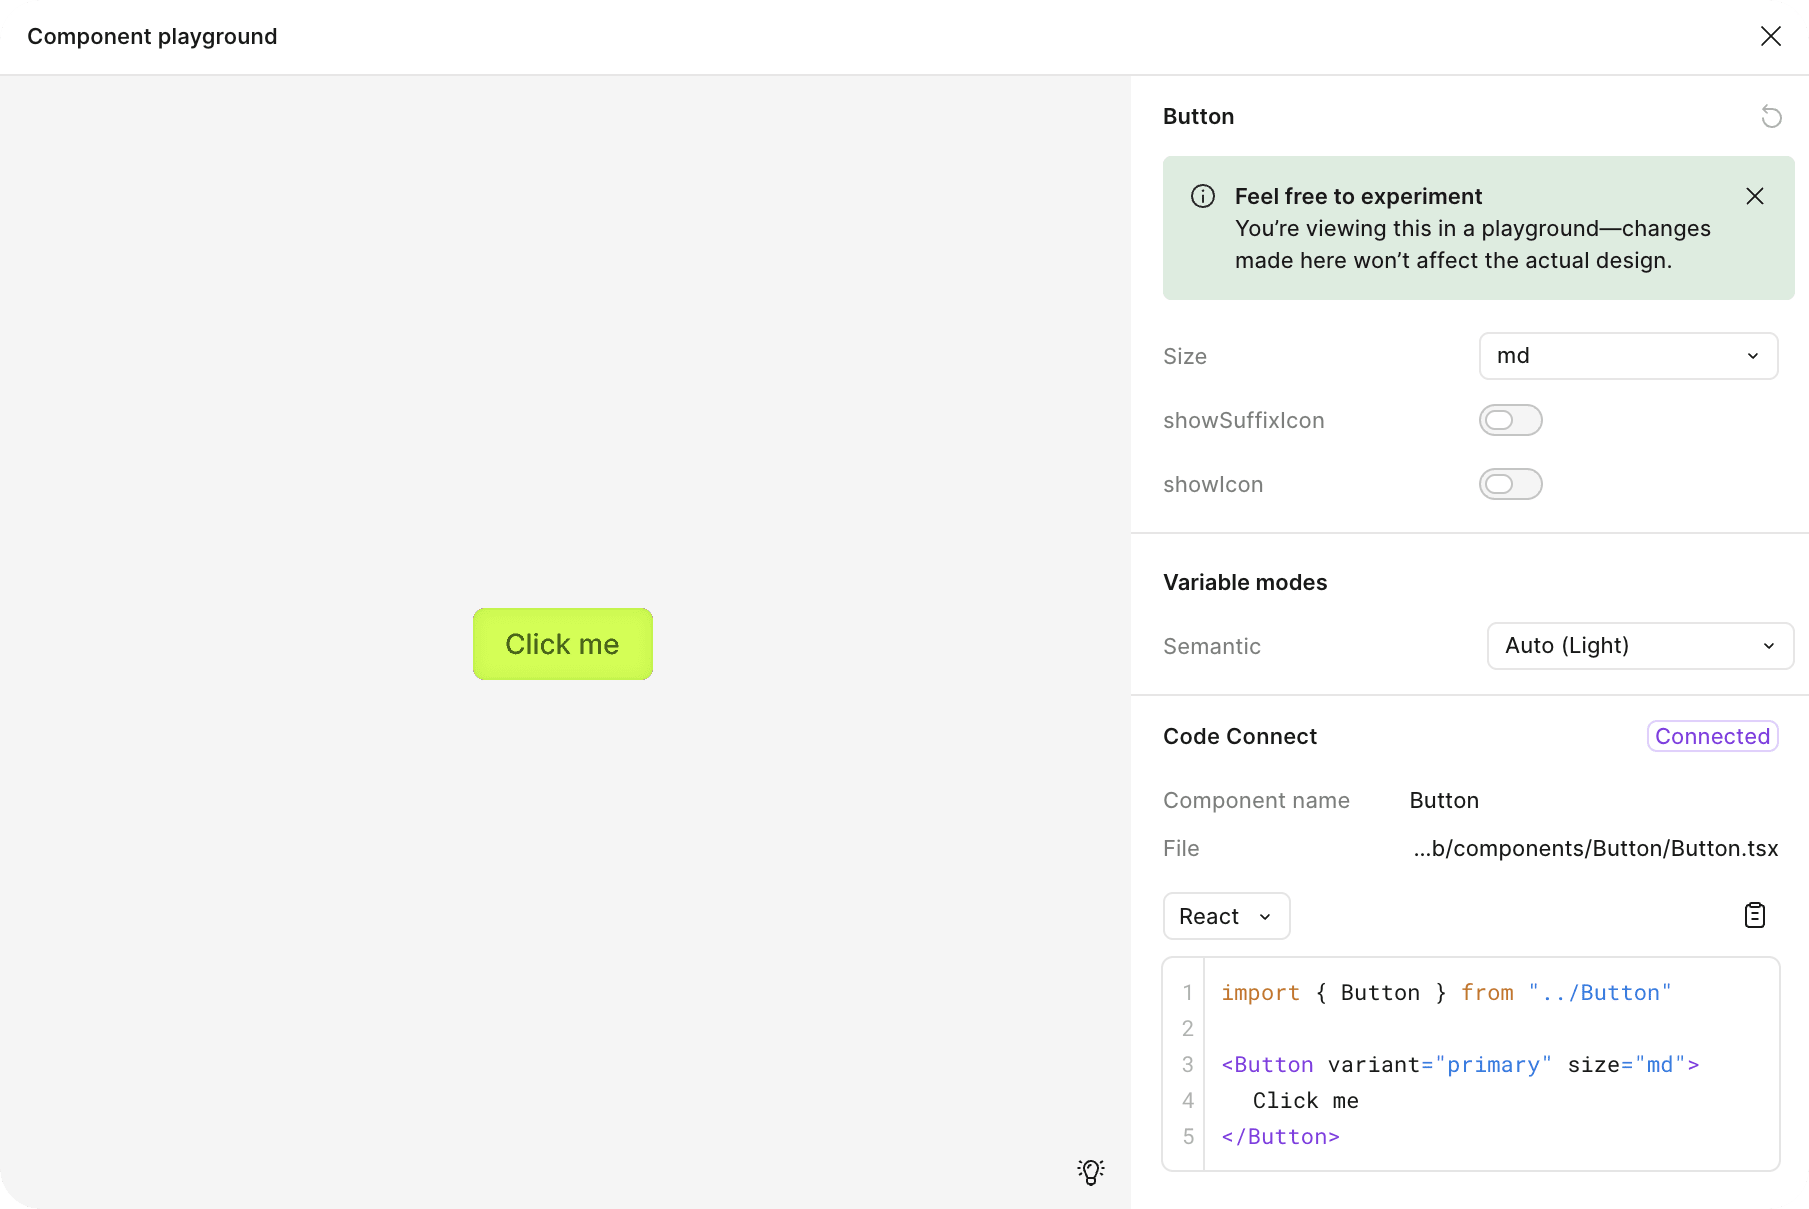The width and height of the screenshot is (1809, 1209).
Task: Click the showIcon label
Action: 1213,484
